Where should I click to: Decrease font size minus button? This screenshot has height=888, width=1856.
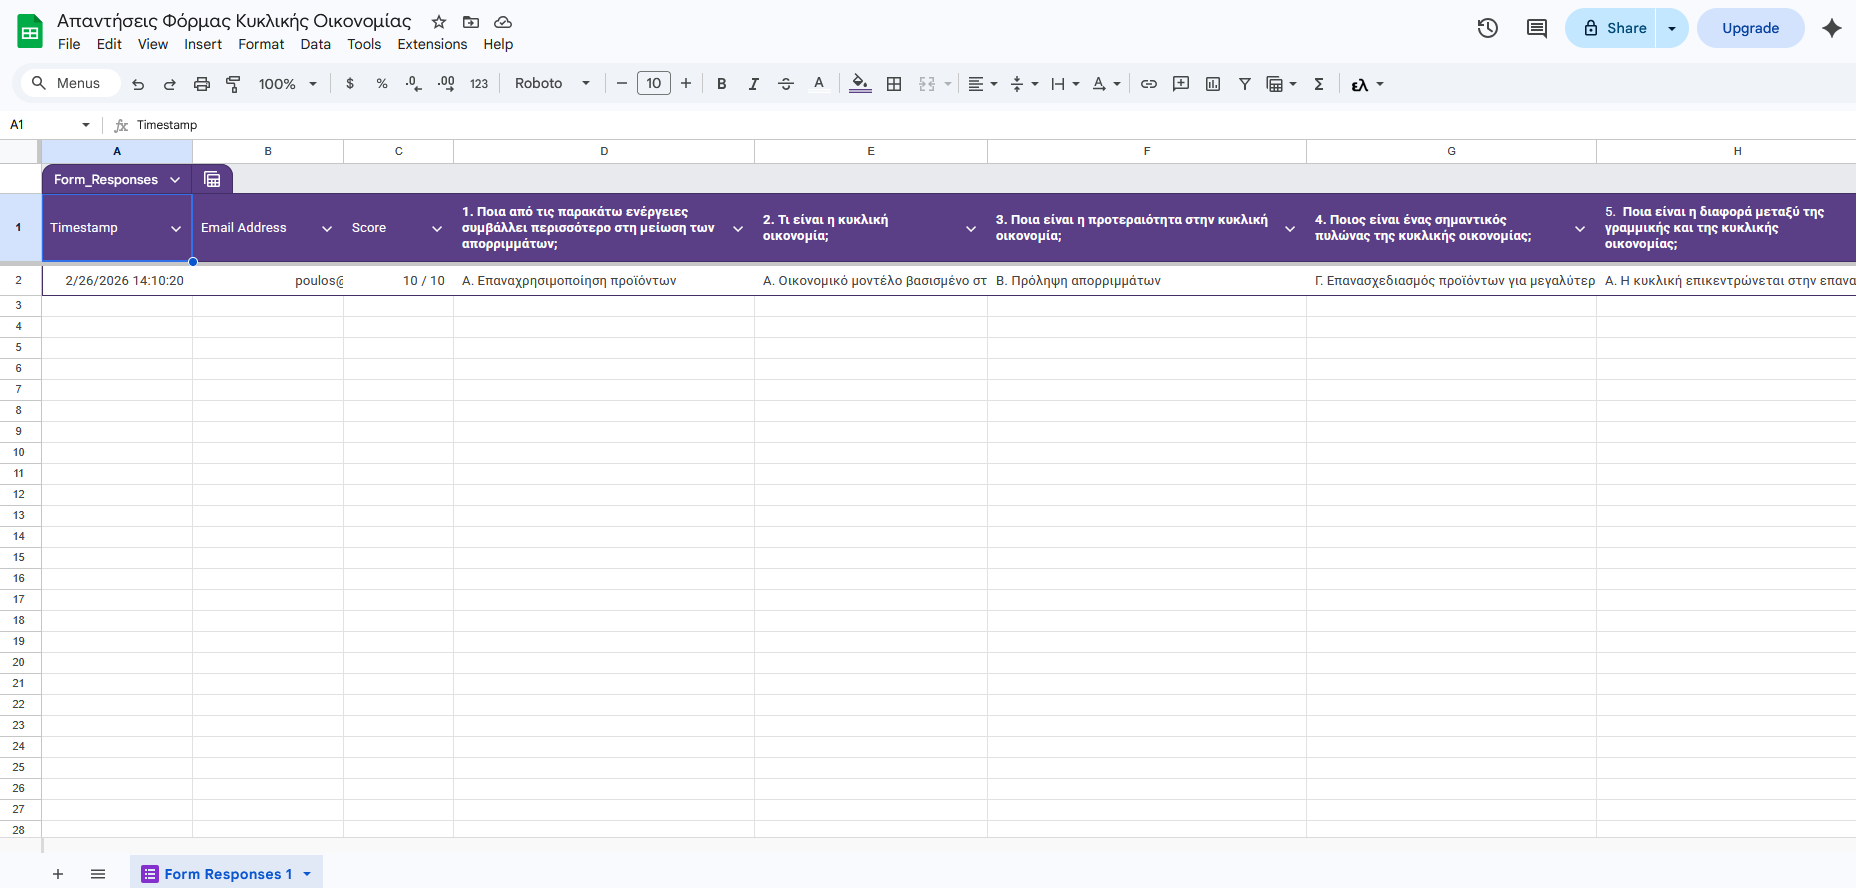click(622, 84)
